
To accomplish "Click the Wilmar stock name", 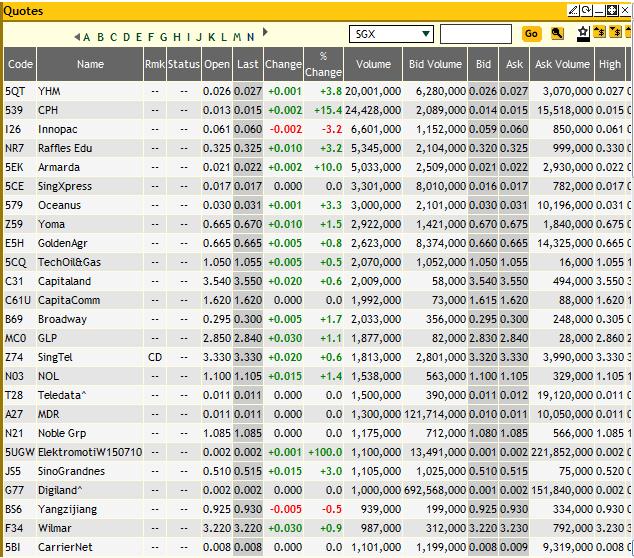I will [55, 528].
